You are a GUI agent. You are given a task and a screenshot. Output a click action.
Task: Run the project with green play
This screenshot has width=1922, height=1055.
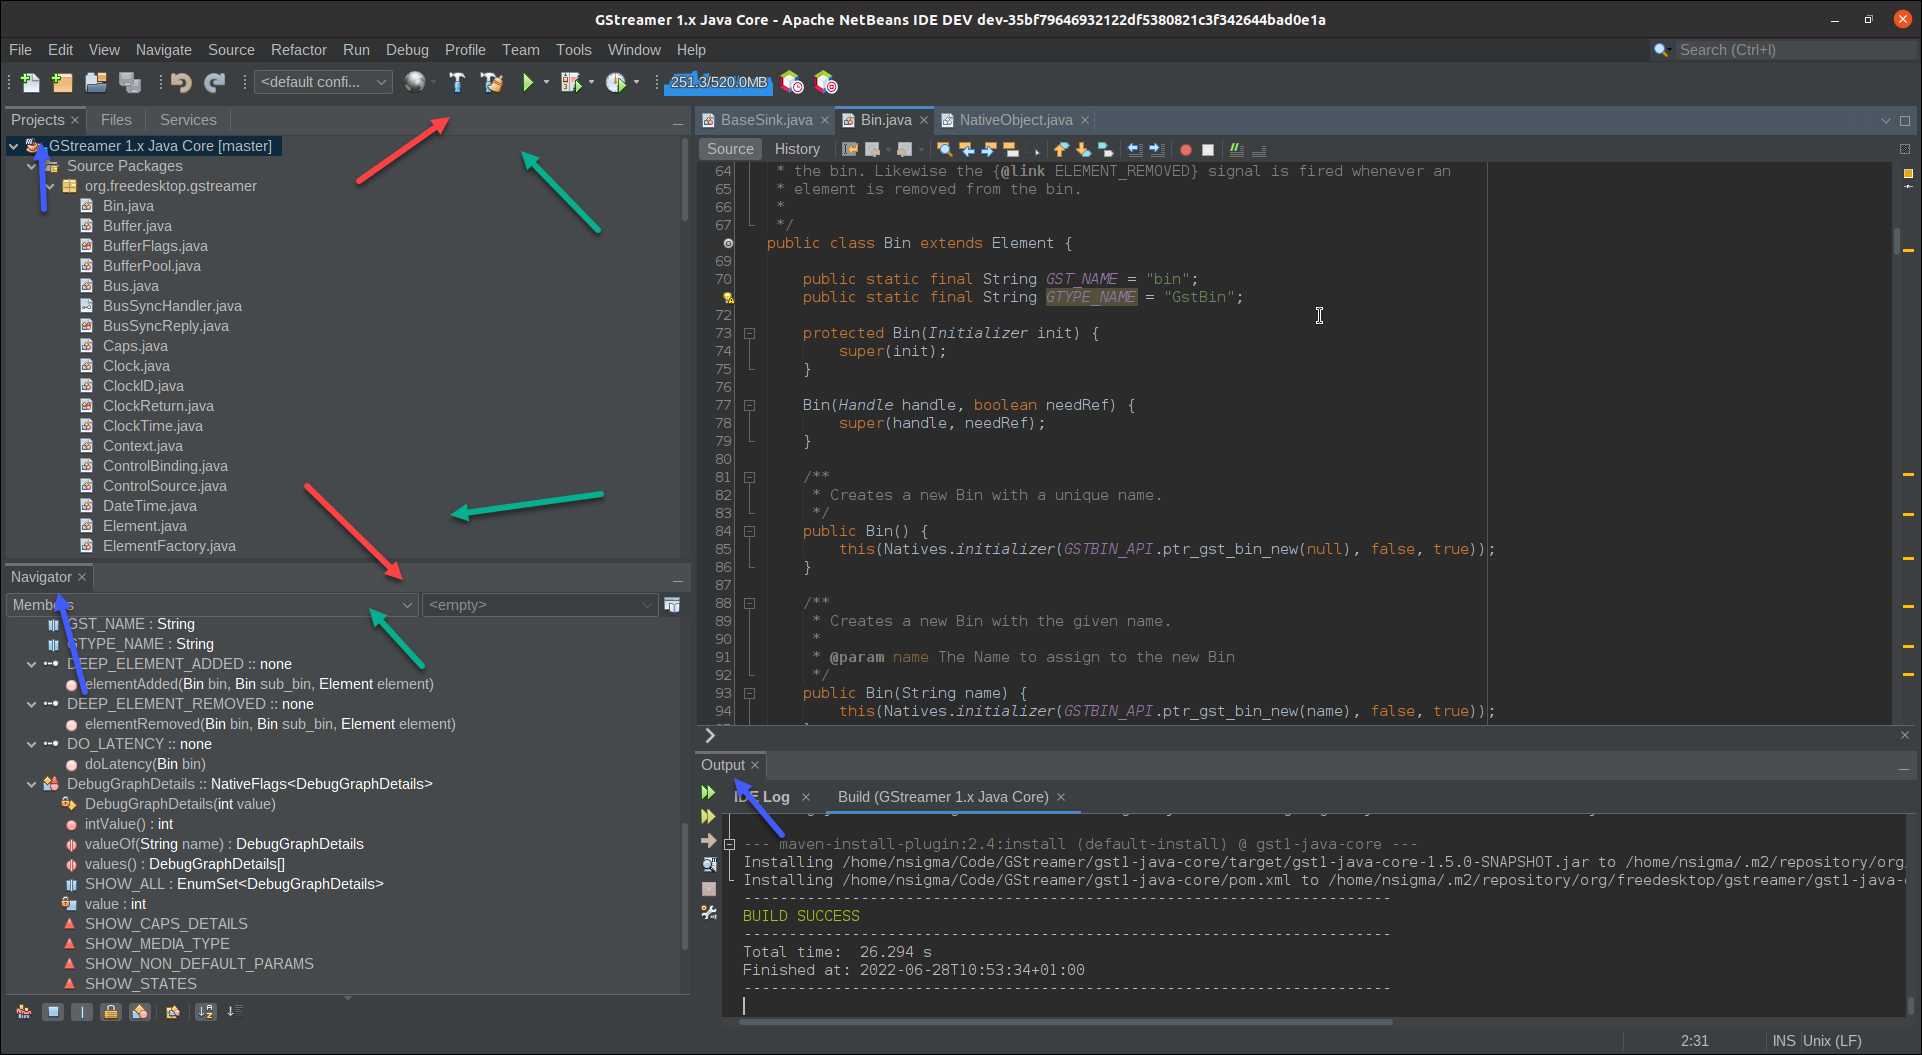[528, 82]
